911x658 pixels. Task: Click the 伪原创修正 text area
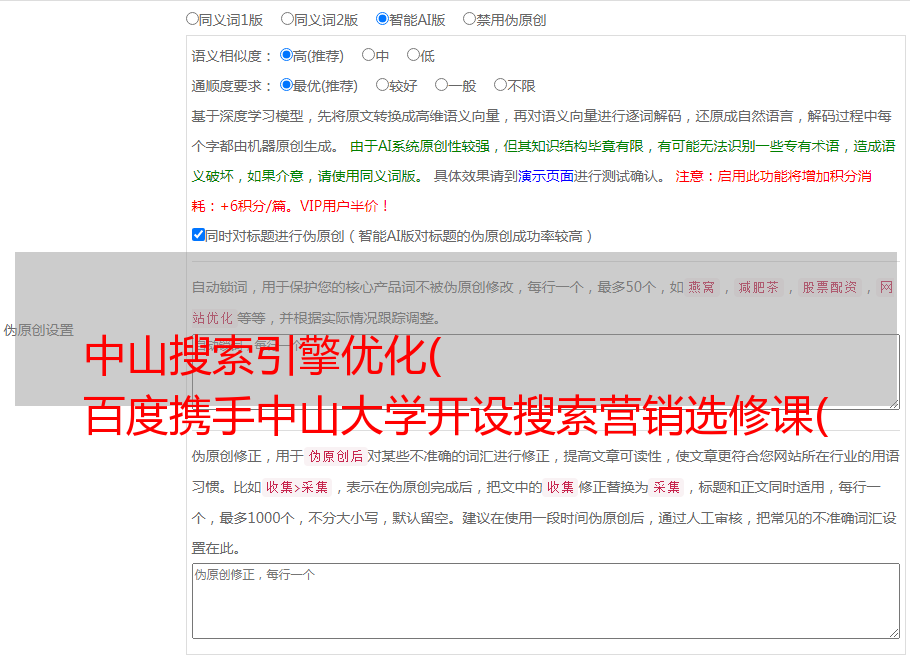coord(546,601)
